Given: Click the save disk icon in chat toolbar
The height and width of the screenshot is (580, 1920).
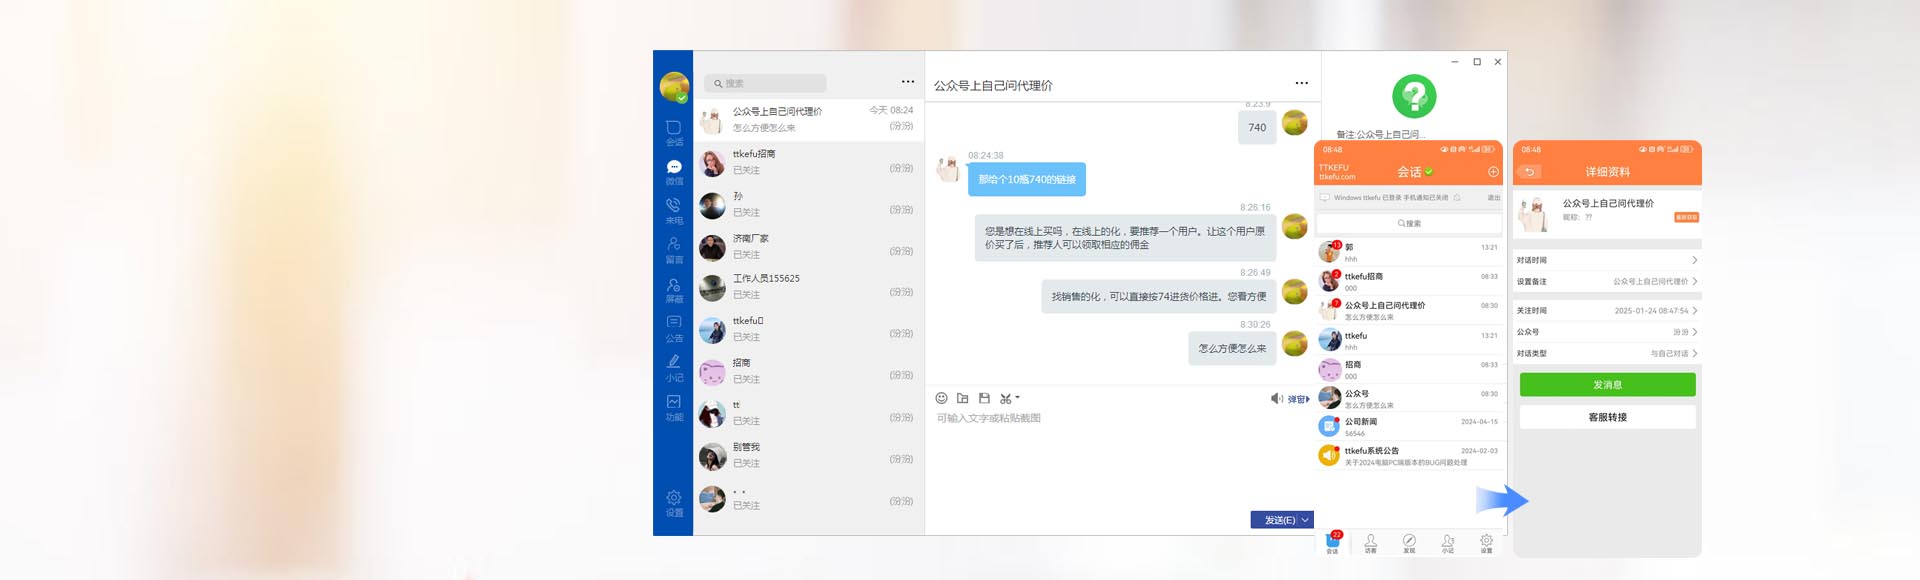Looking at the screenshot, I should coord(984,398).
